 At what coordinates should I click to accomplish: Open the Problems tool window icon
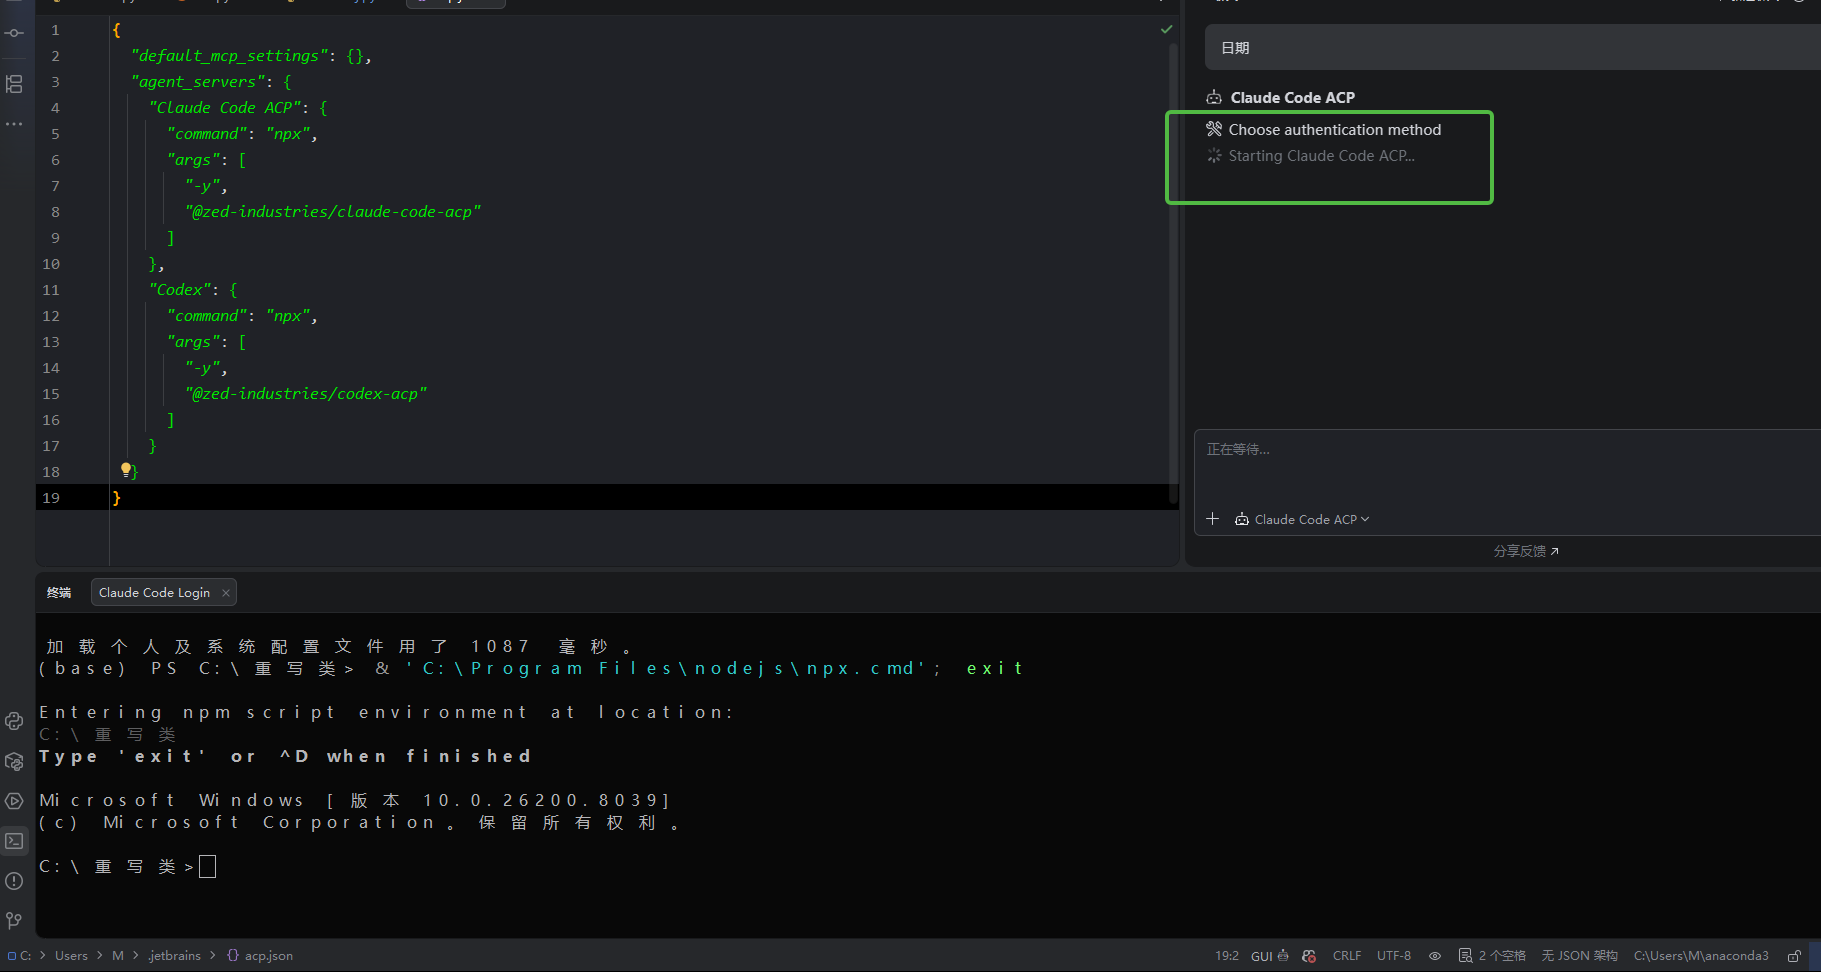point(14,881)
